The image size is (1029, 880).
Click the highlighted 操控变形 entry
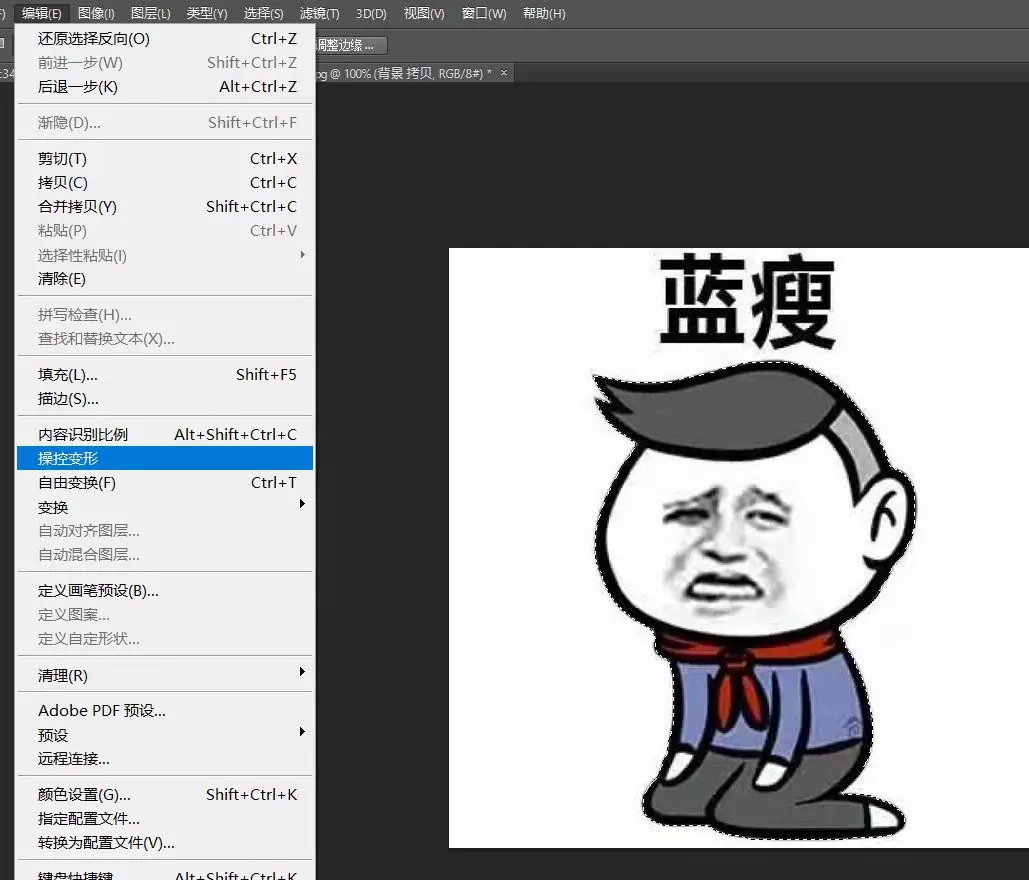point(165,458)
